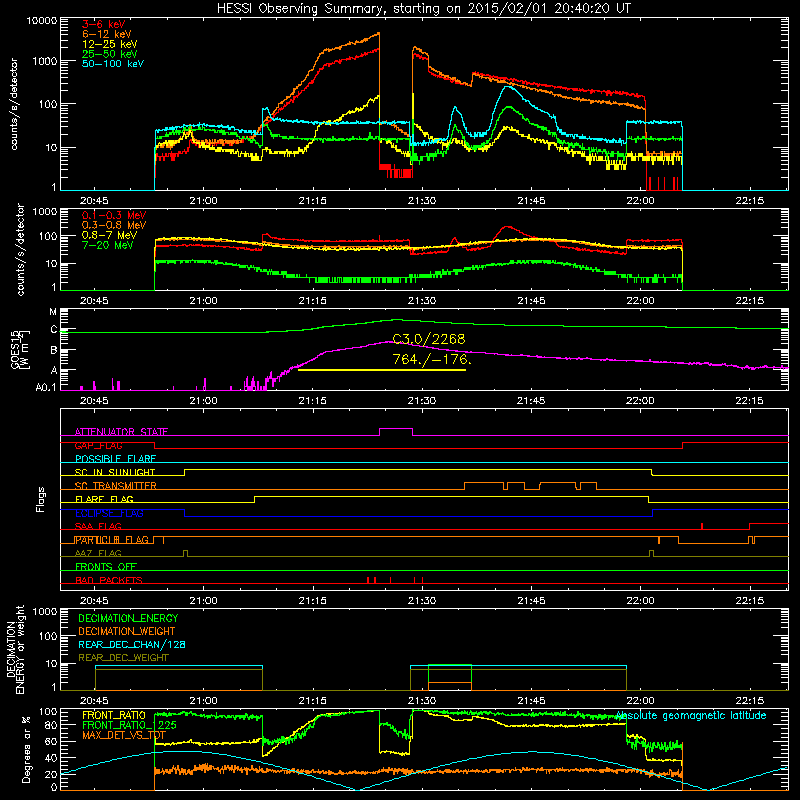
Task: Click the 21:45 time label under the decimation panel
Action: (x=531, y=701)
